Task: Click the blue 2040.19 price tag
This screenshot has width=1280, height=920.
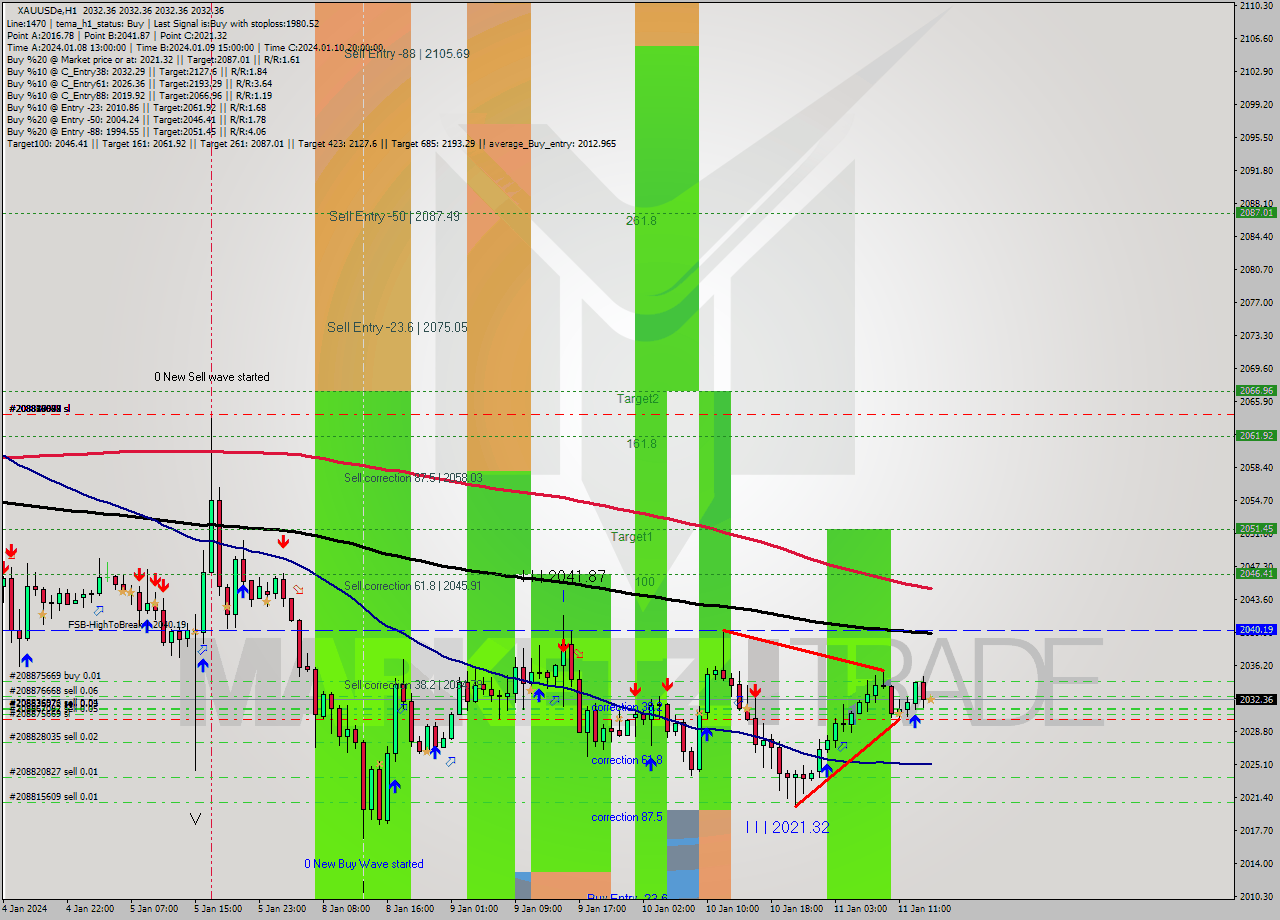Action: click(1256, 630)
